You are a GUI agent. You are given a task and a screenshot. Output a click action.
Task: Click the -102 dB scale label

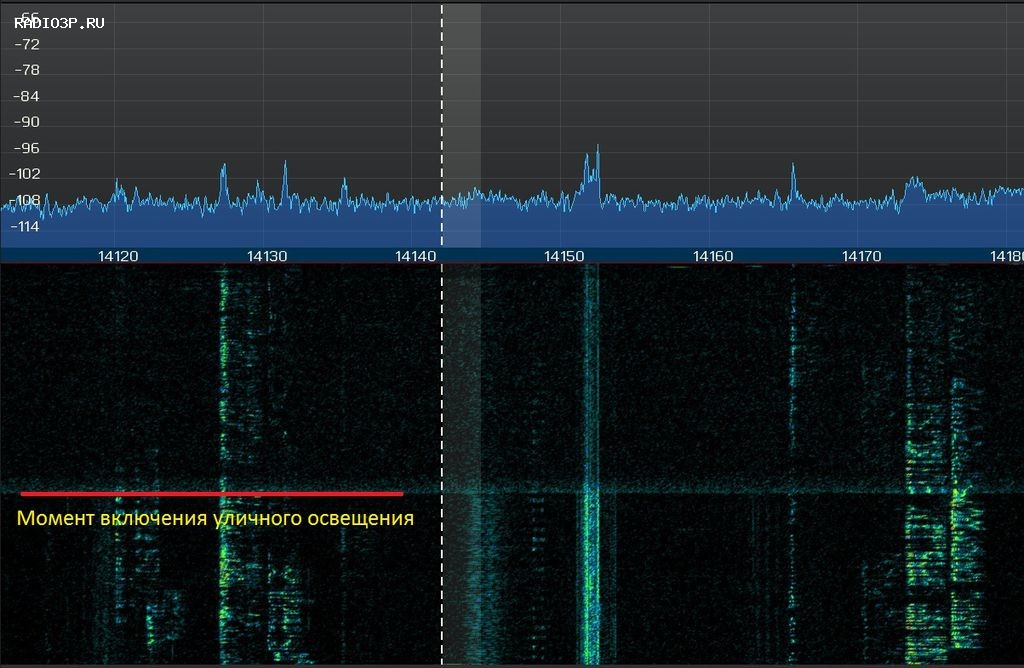click(x=23, y=174)
